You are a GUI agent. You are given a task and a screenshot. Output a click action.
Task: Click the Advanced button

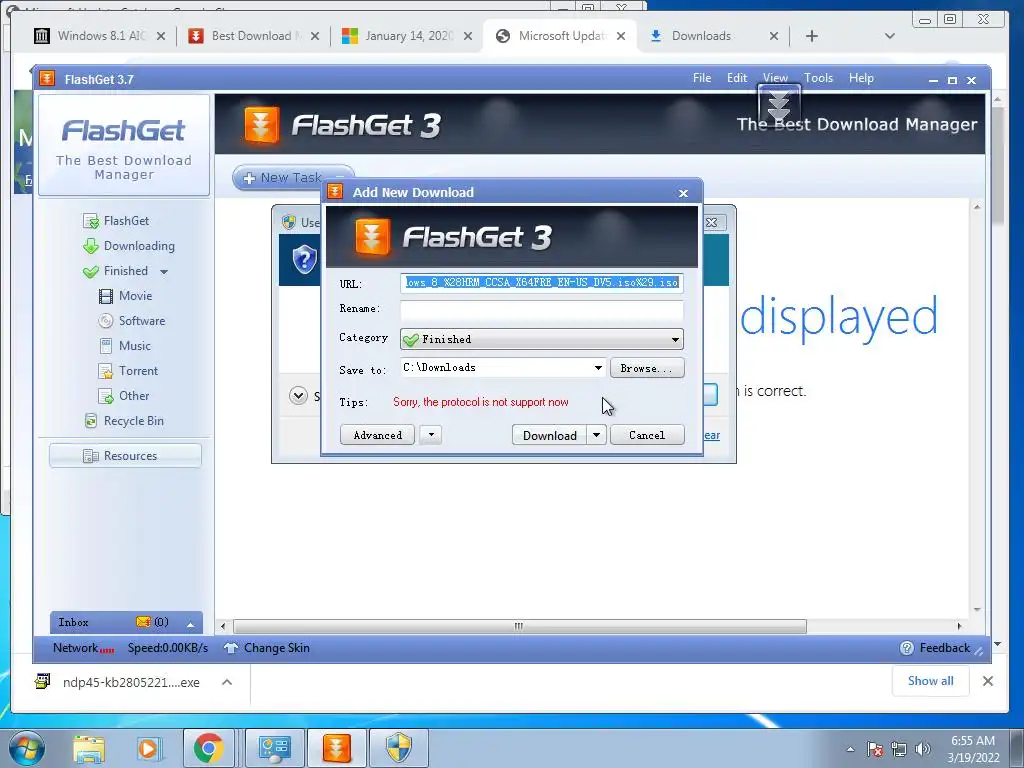[x=377, y=435]
